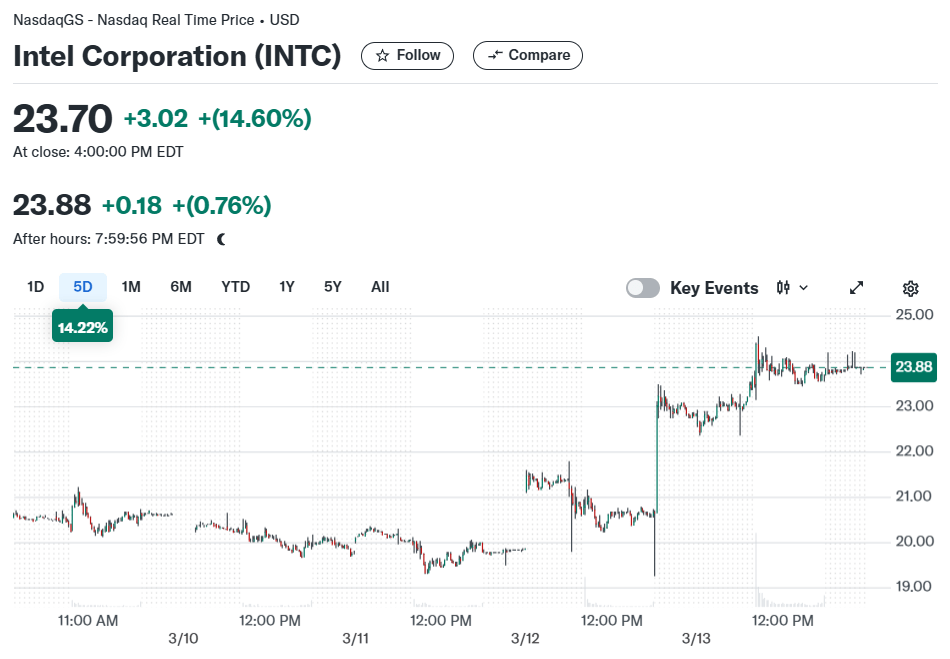Screen dimensions: 950x659
Task: Click the 19.00 price axis label
Action: [x=914, y=586]
